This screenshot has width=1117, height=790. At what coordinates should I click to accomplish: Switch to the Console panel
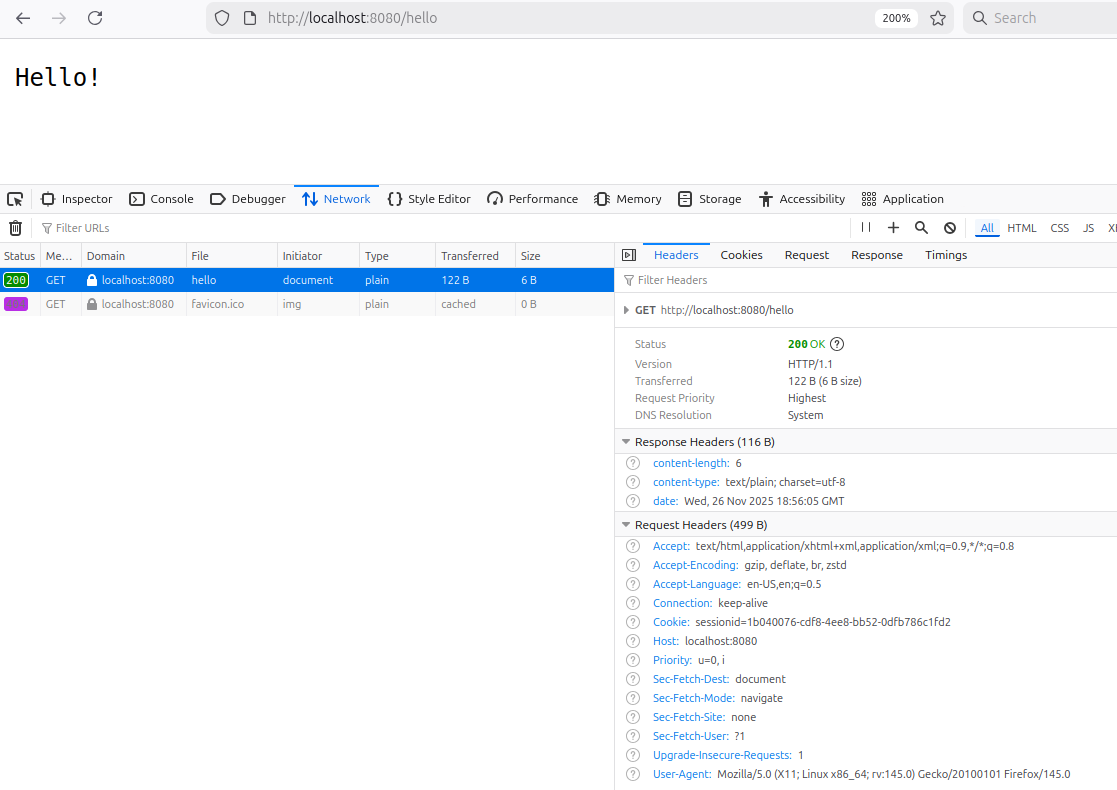pyautogui.click(x=161, y=199)
